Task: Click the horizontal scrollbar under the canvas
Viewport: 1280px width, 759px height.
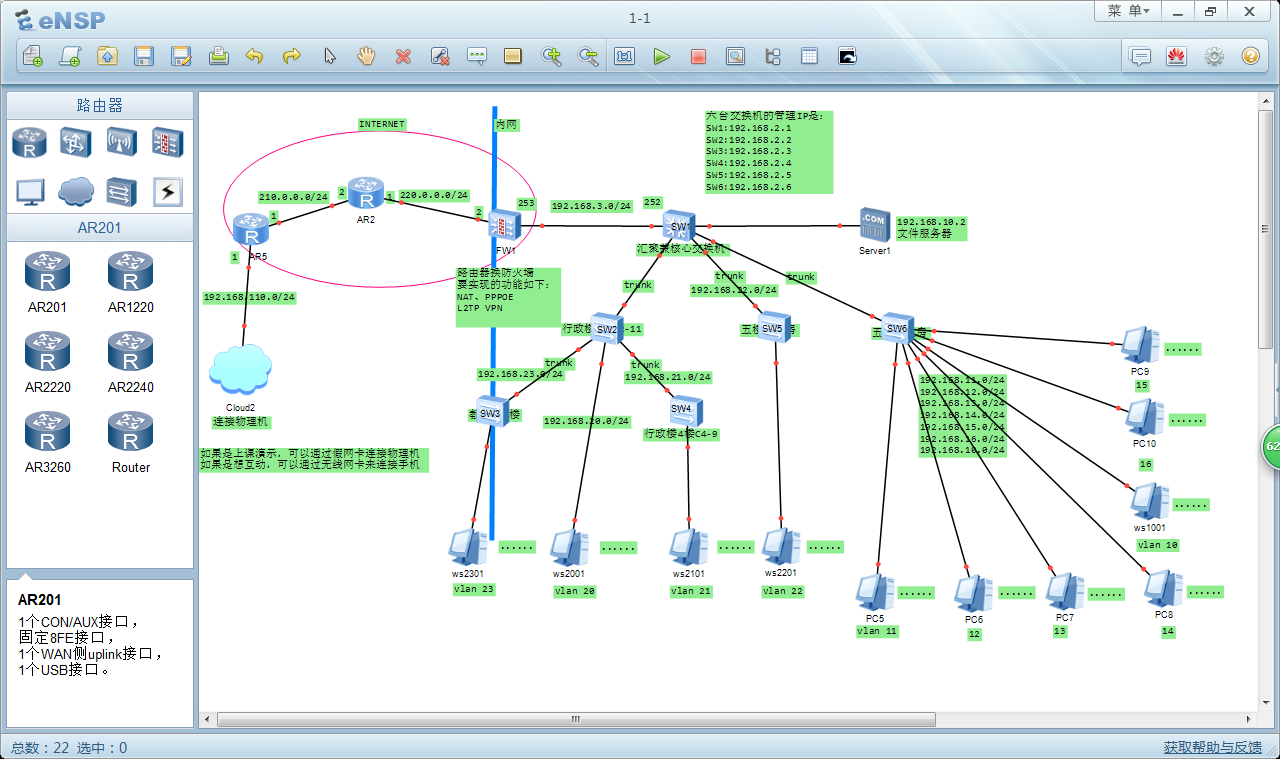Action: [575, 719]
